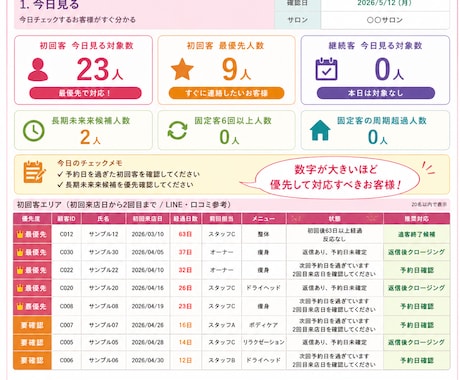Screen dimensions: 460x380
Task: Click the name サンプル22
Action: [x=103, y=270]
